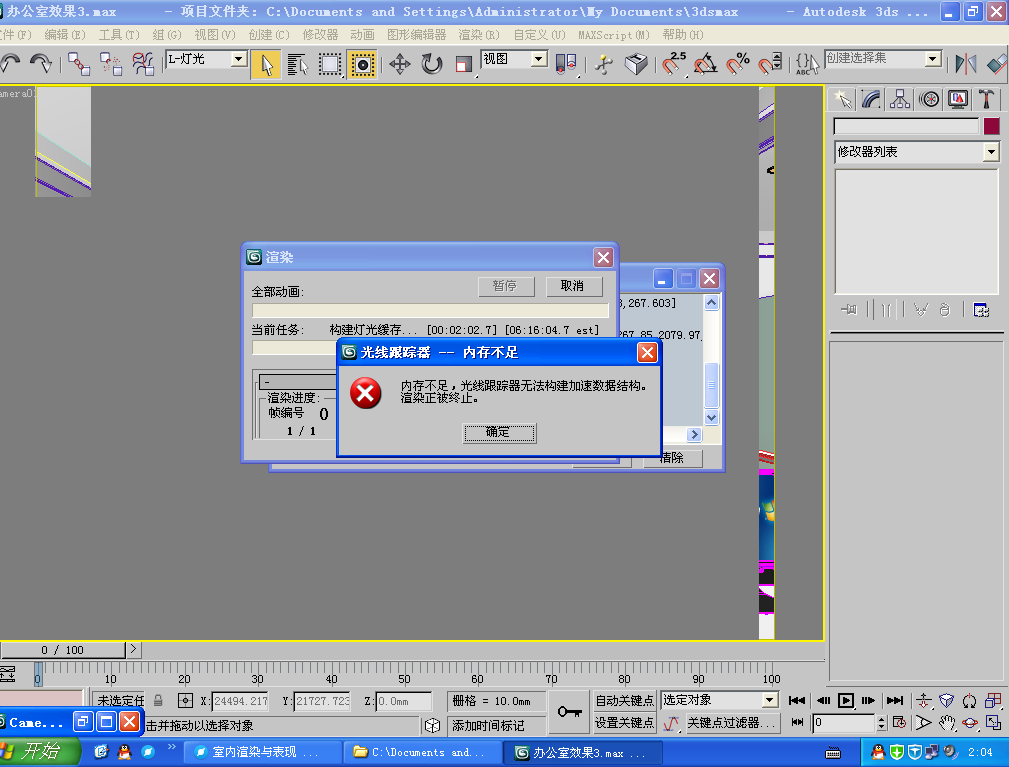
Task: Select the Unlink Selection tool
Action: click(x=111, y=64)
